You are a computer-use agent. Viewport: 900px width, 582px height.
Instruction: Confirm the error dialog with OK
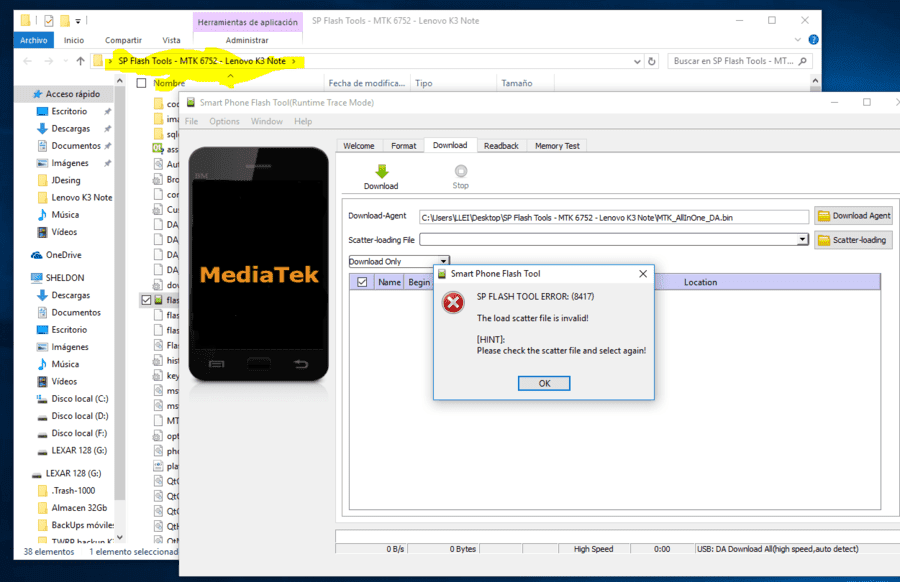click(544, 383)
